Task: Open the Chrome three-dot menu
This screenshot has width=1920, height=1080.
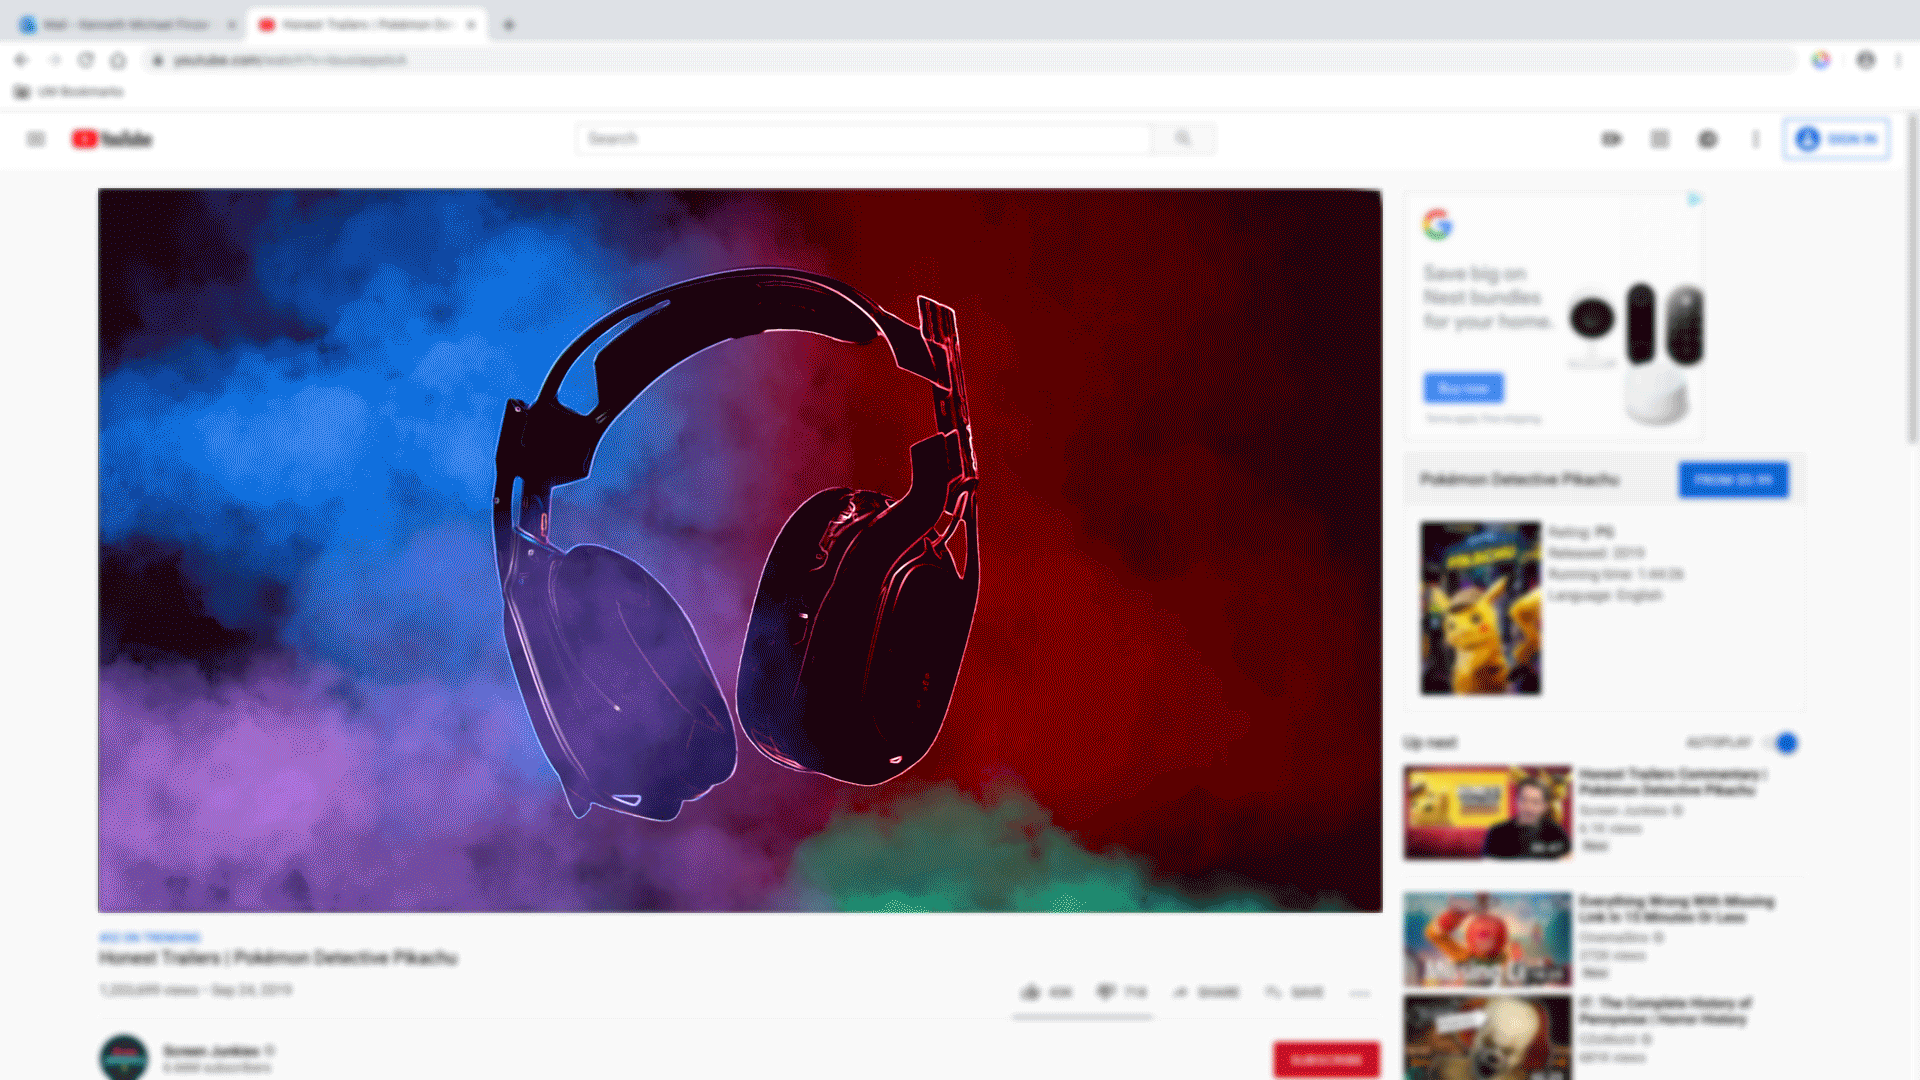Action: tap(1899, 60)
